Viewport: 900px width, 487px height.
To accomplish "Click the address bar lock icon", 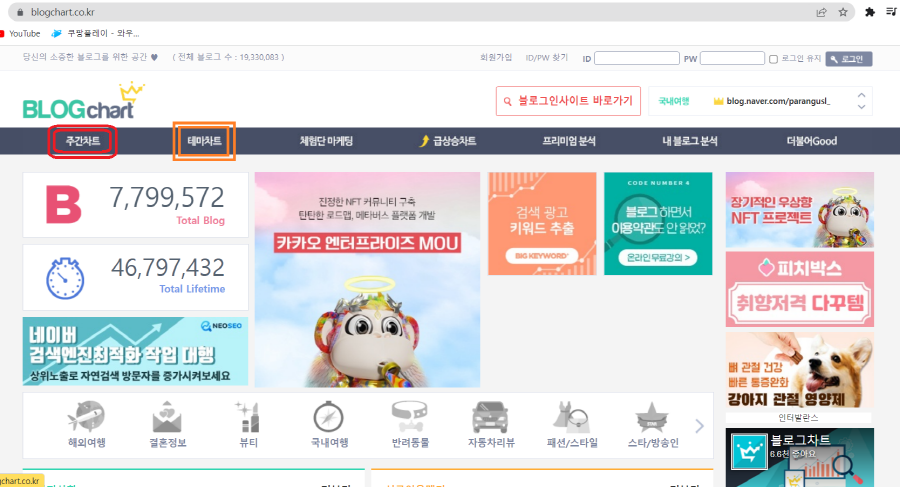I will [x=20, y=12].
